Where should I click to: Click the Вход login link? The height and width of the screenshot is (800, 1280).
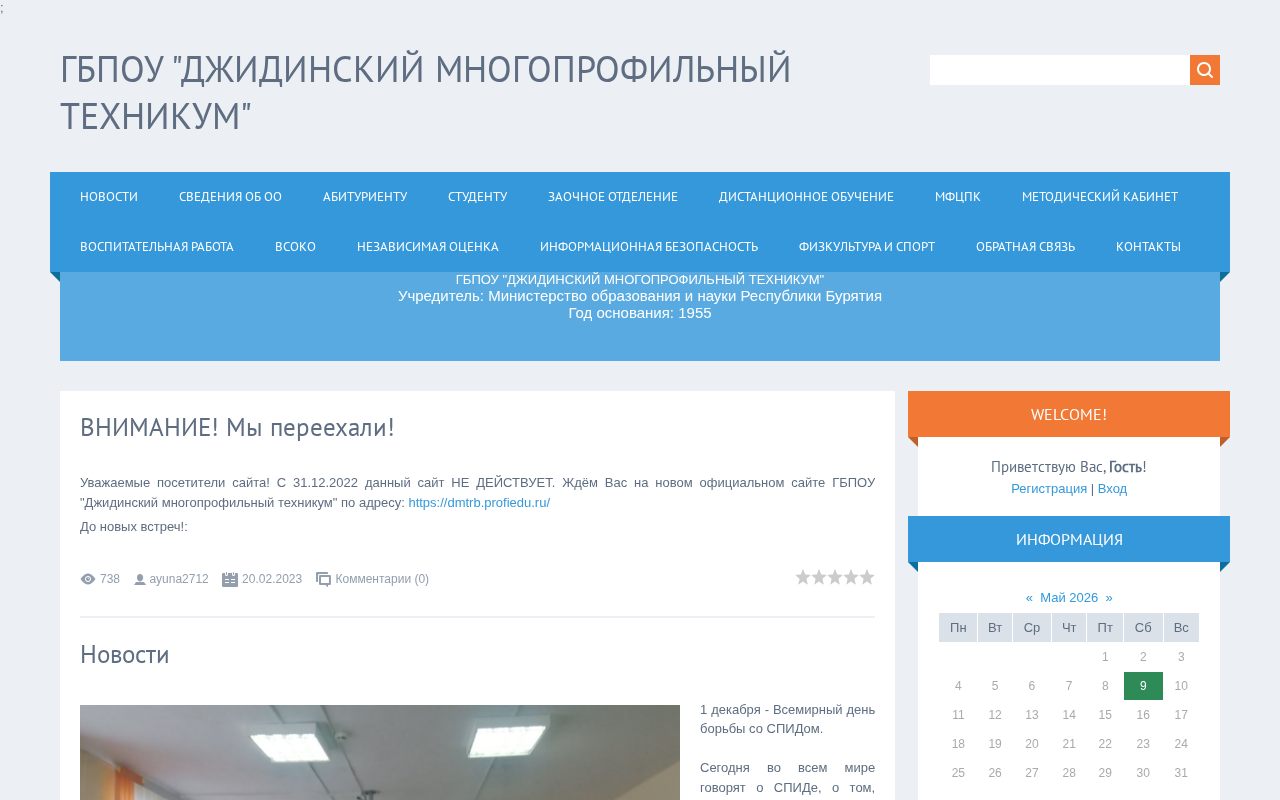pos(1112,489)
